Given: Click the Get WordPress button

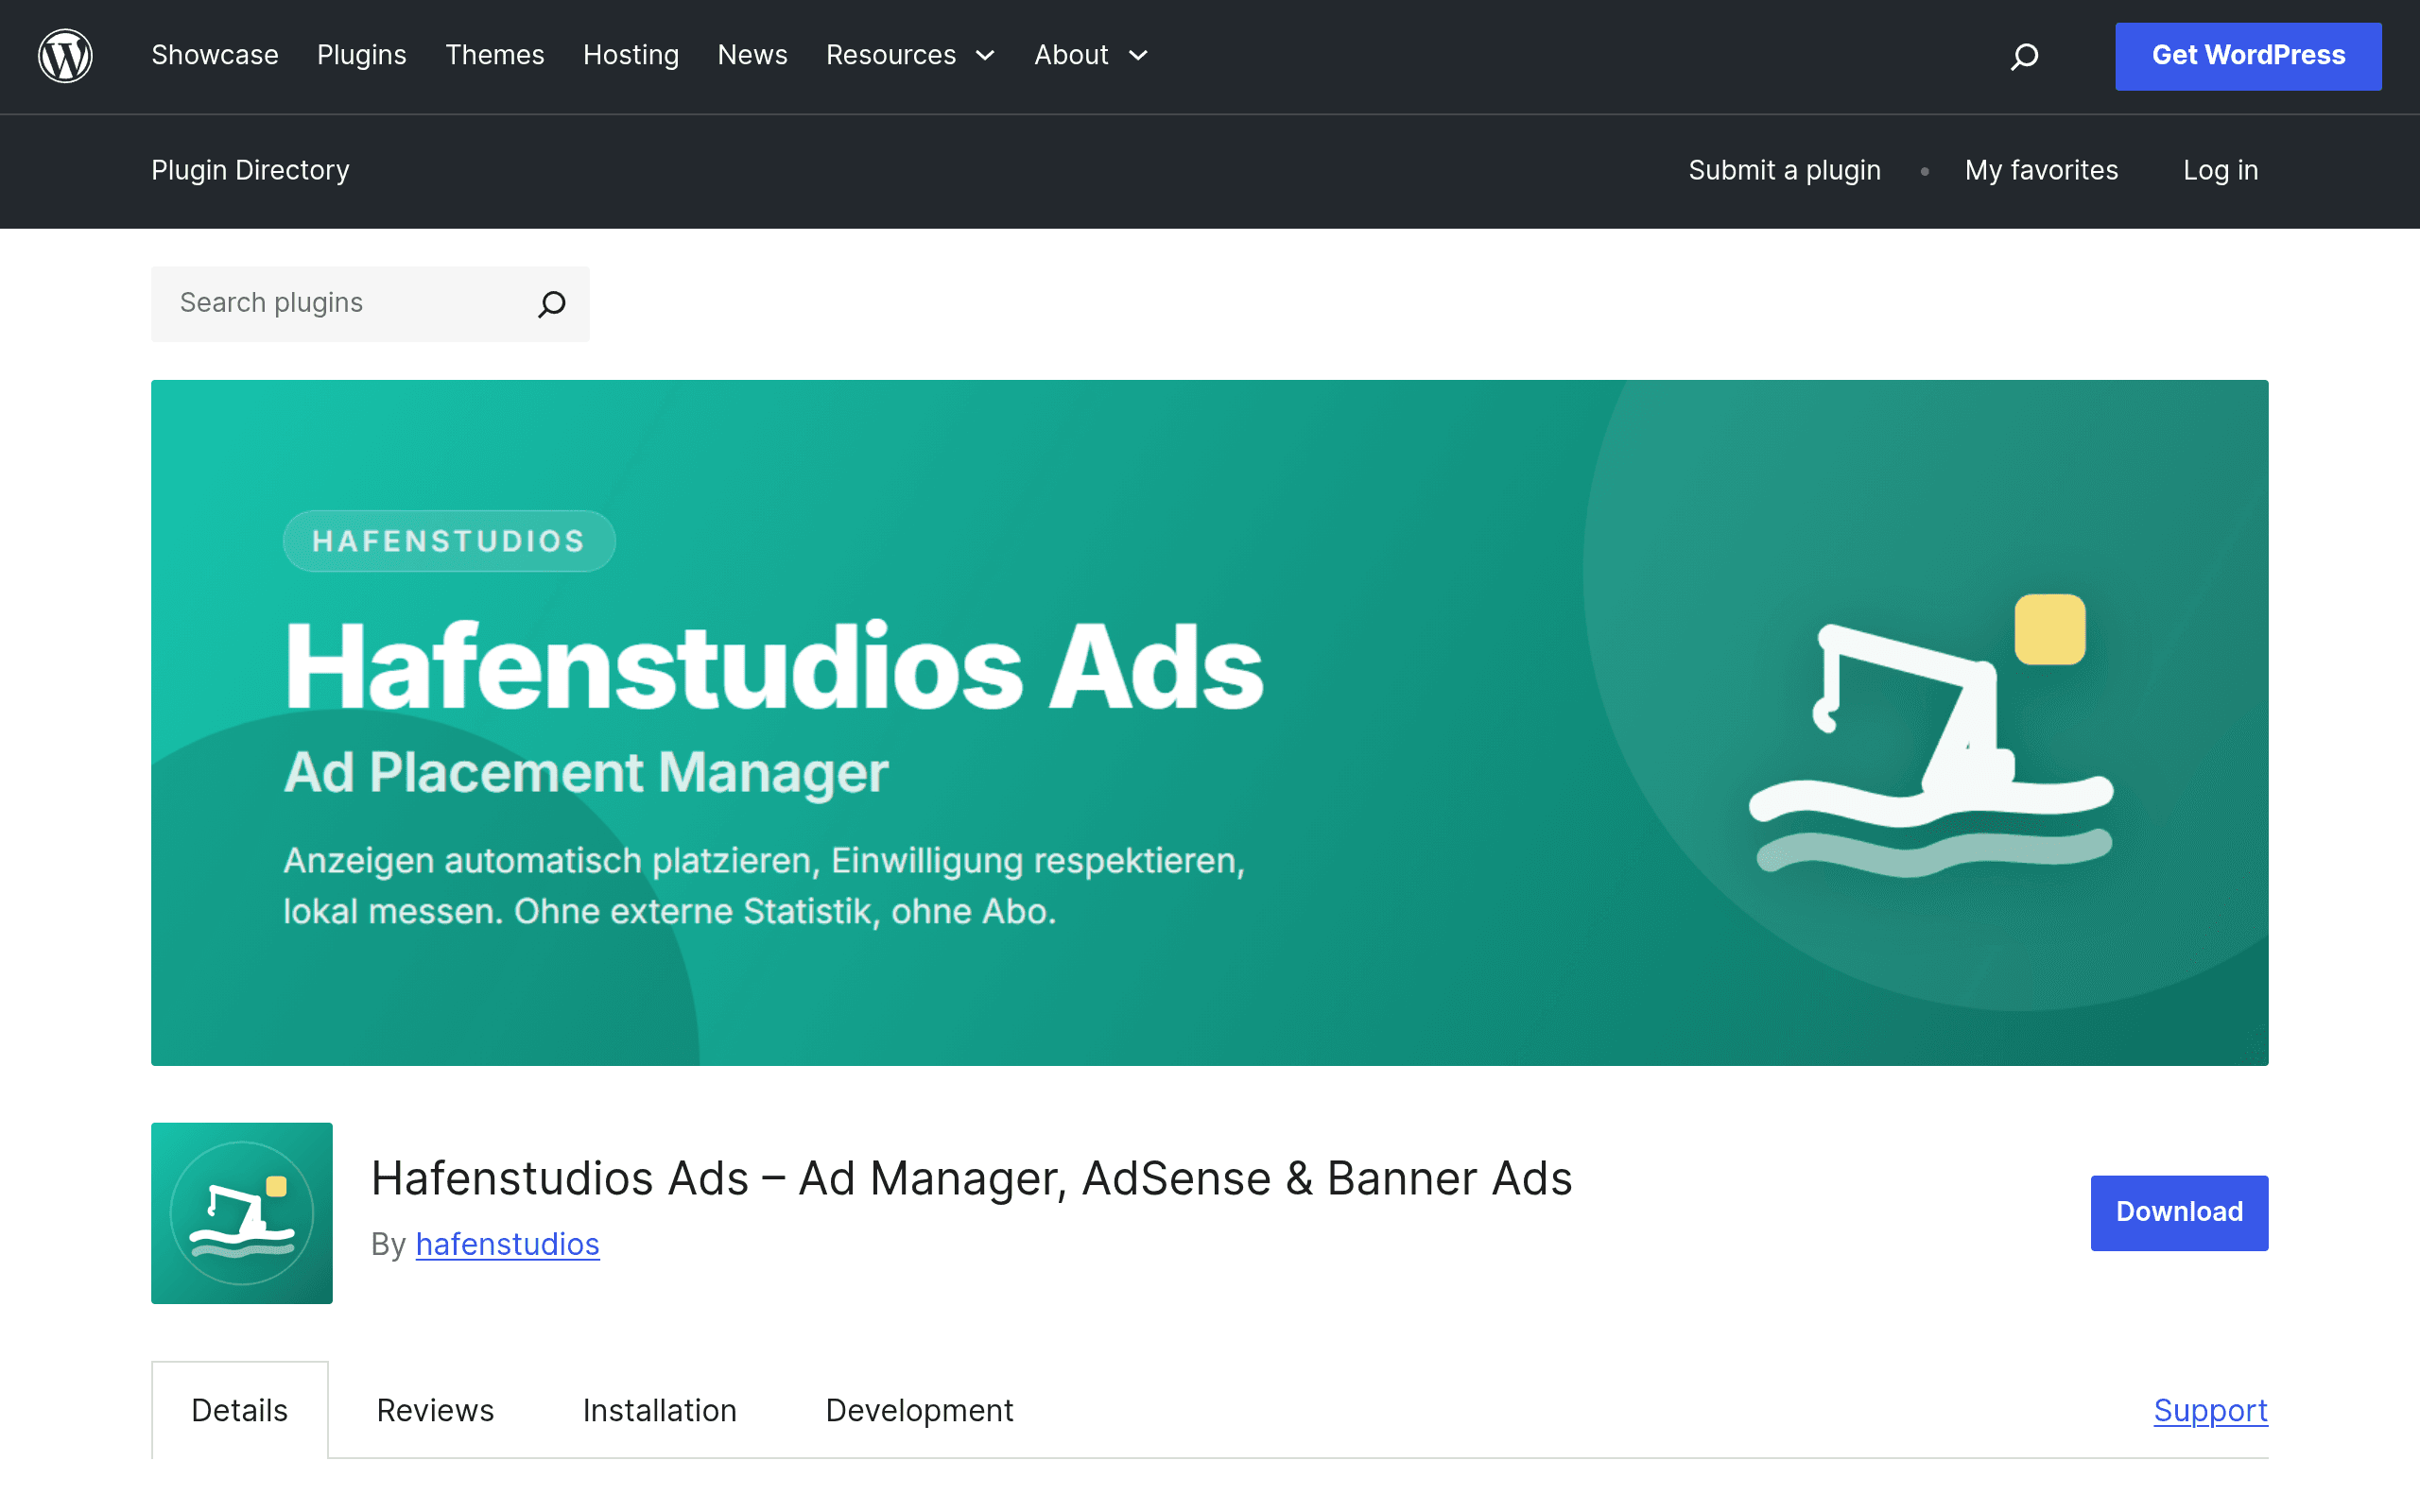Looking at the screenshot, I should 2248,56.
